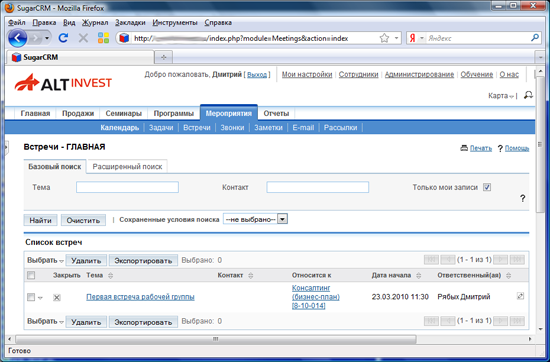Click the bottom pager previous-page arrow

pyautogui.click(x=448, y=321)
